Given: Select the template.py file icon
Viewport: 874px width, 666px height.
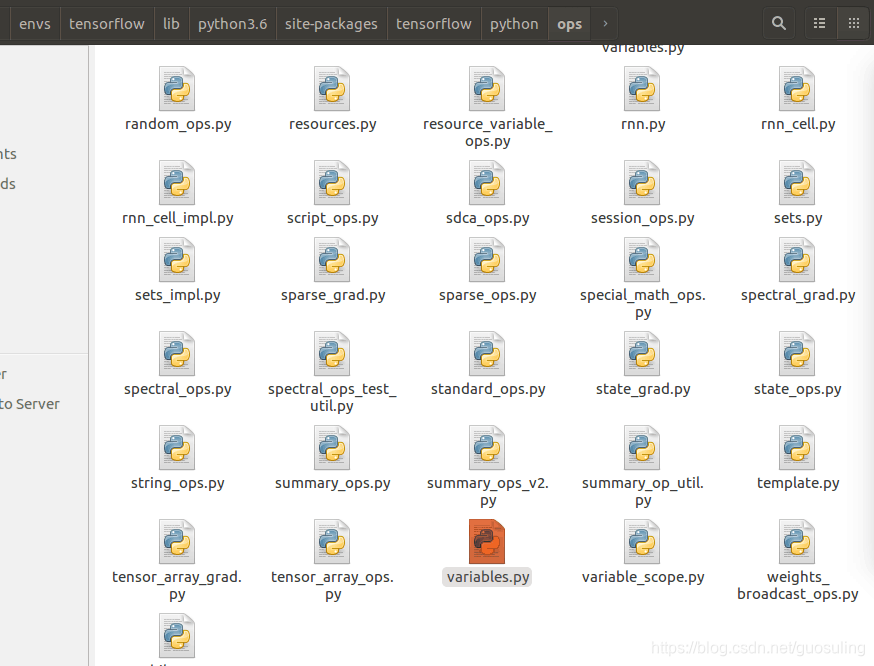Looking at the screenshot, I should (x=797, y=448).
